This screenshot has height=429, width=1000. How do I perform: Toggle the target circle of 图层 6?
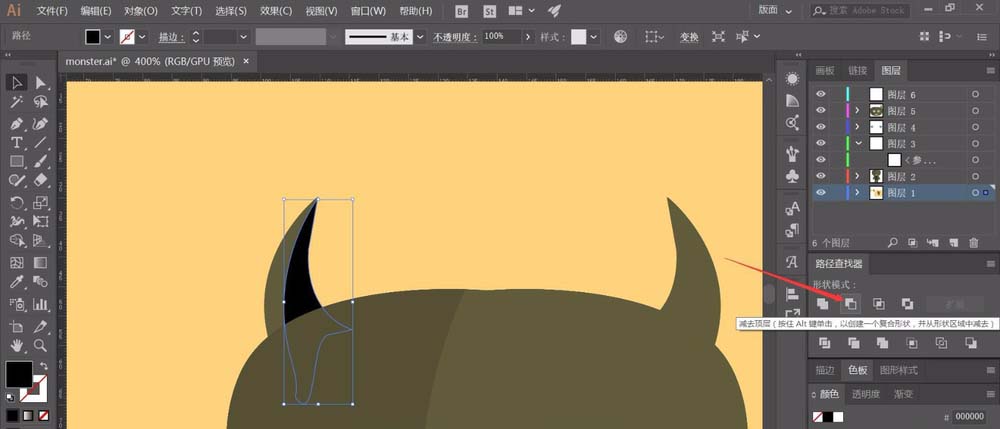(975, 94)
